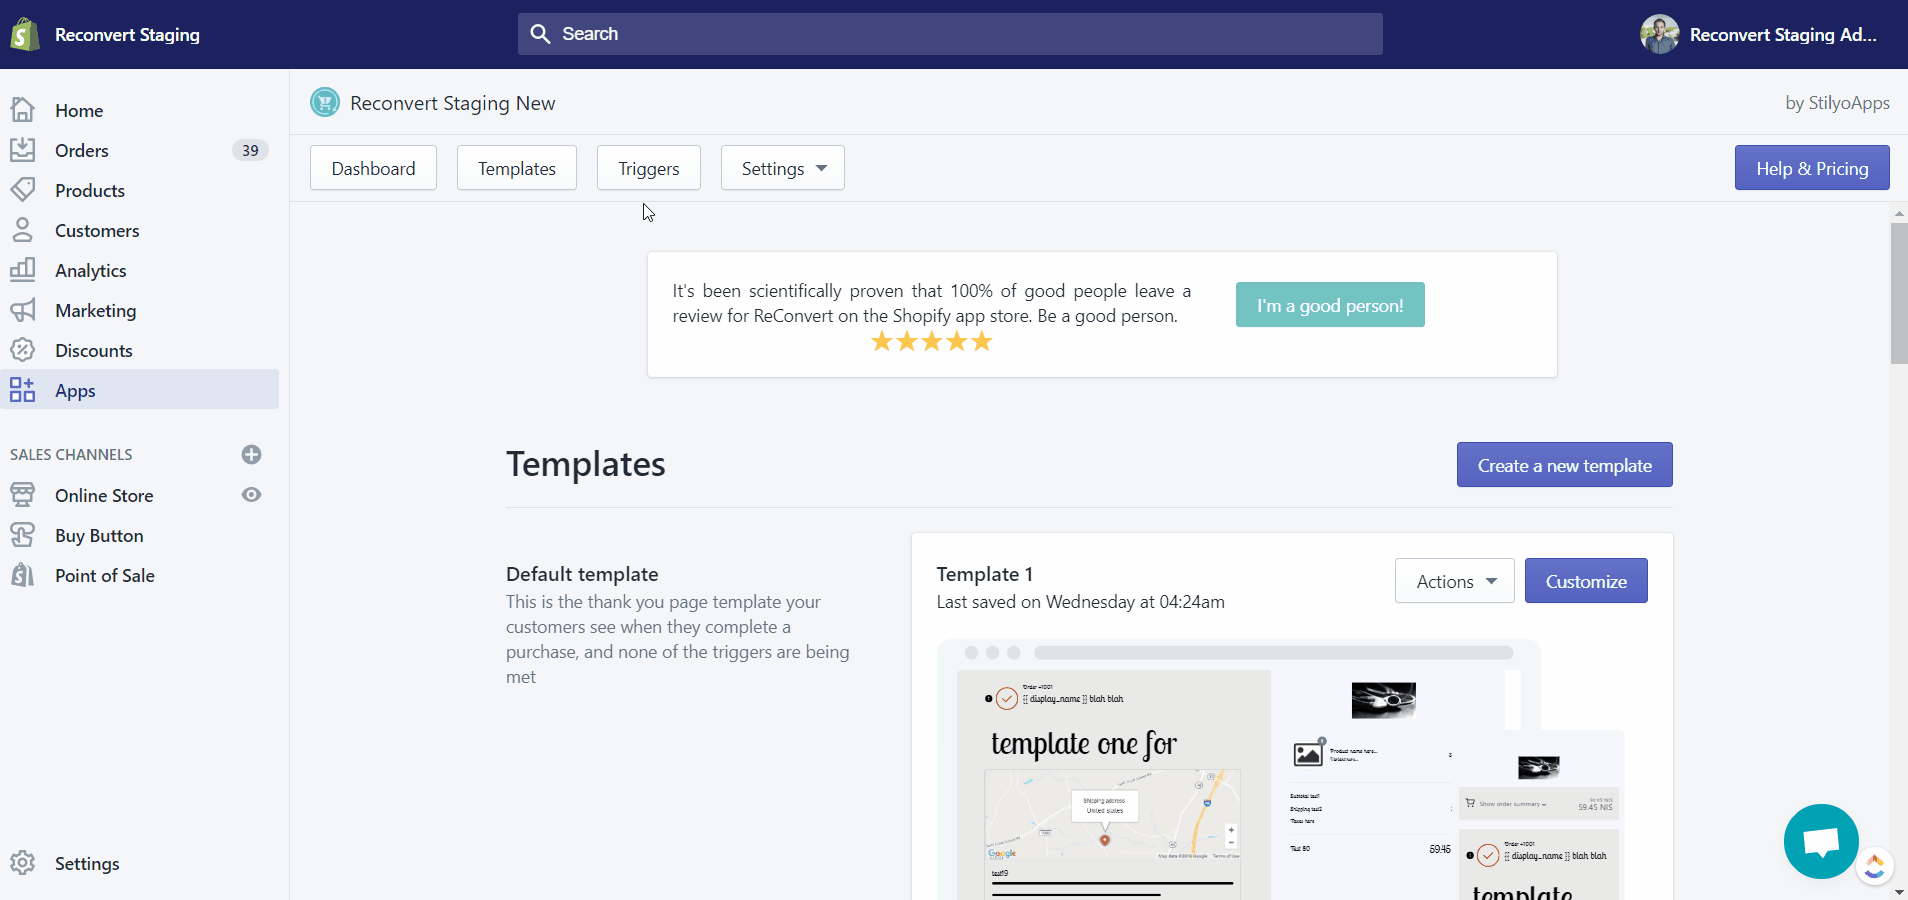Click inside the Search input field

click(x=950, y=34)
